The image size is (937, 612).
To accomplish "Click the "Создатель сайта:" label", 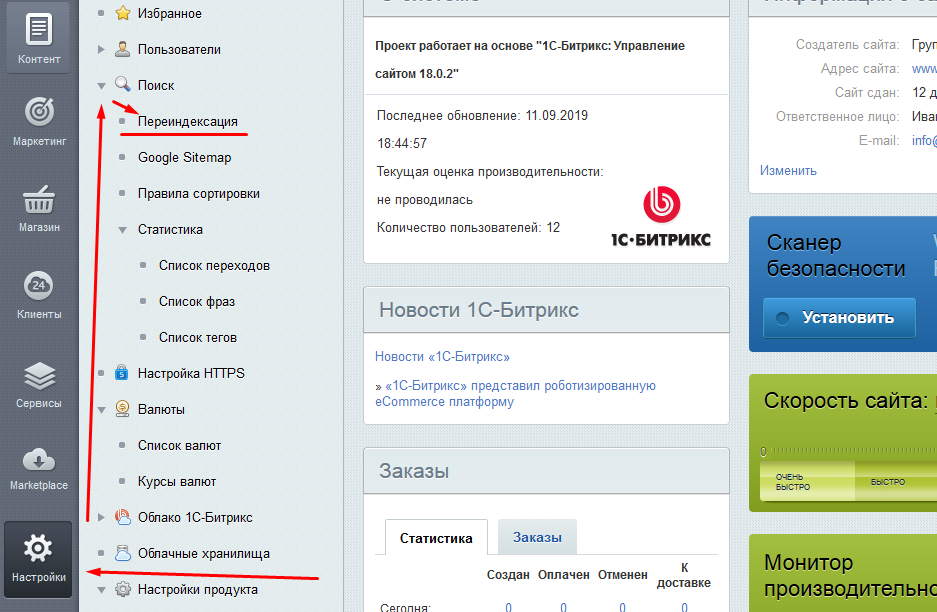I will pos(847,45).
